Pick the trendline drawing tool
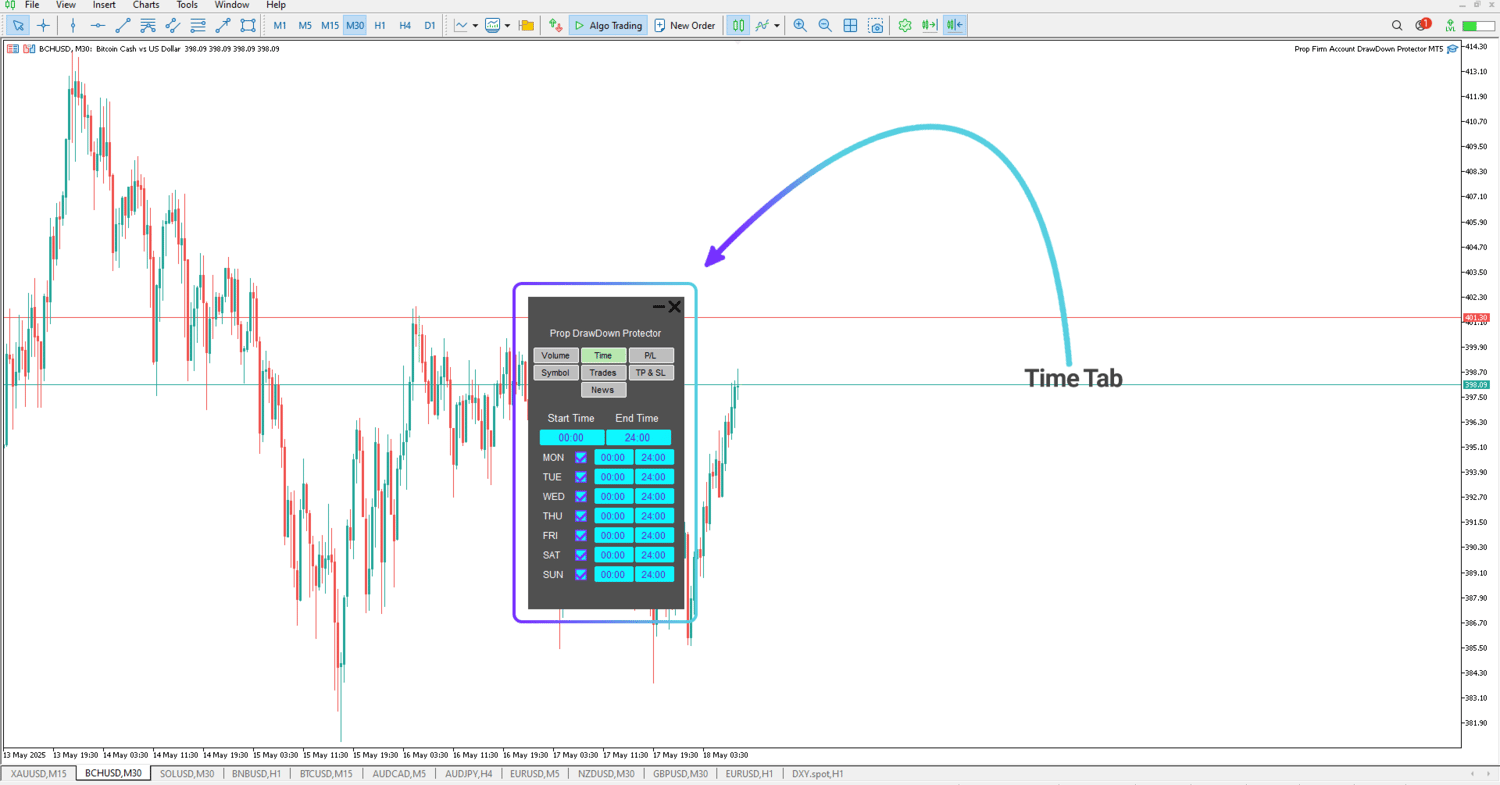This screenshot has height=785, width=1500. click(123, 25)
